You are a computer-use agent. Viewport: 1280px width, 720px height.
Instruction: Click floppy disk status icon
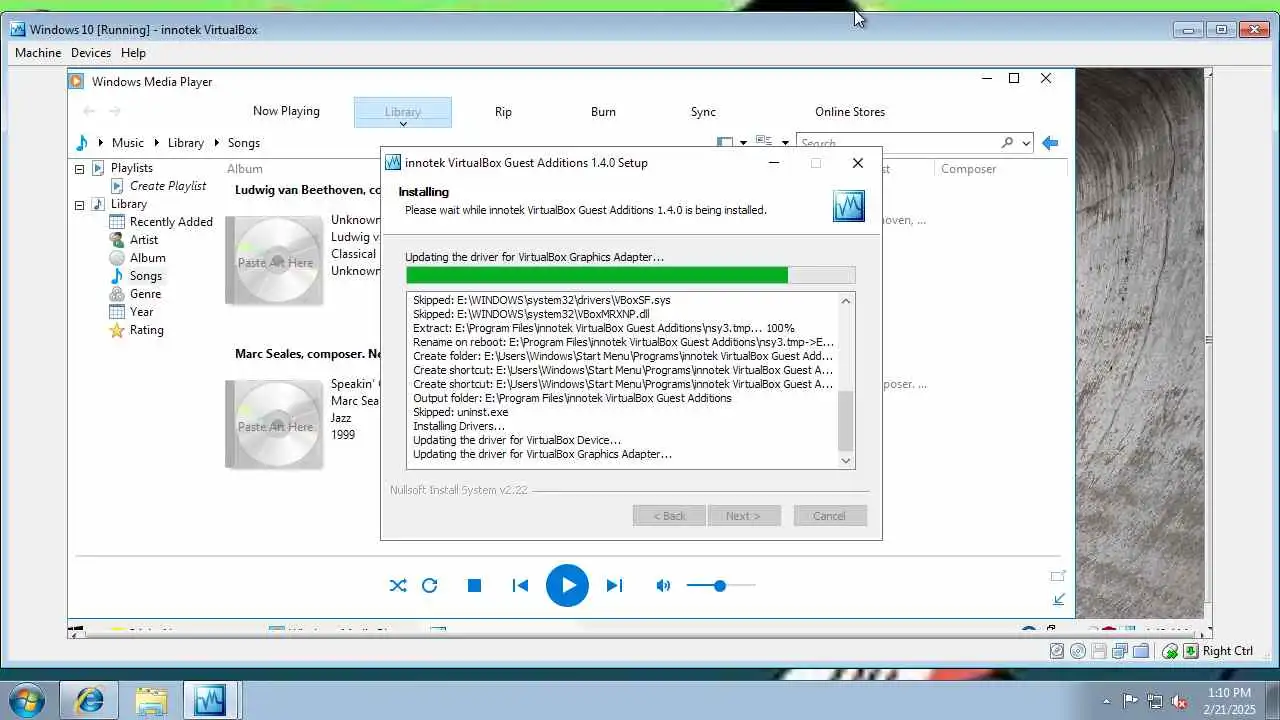pos(1099,651)
